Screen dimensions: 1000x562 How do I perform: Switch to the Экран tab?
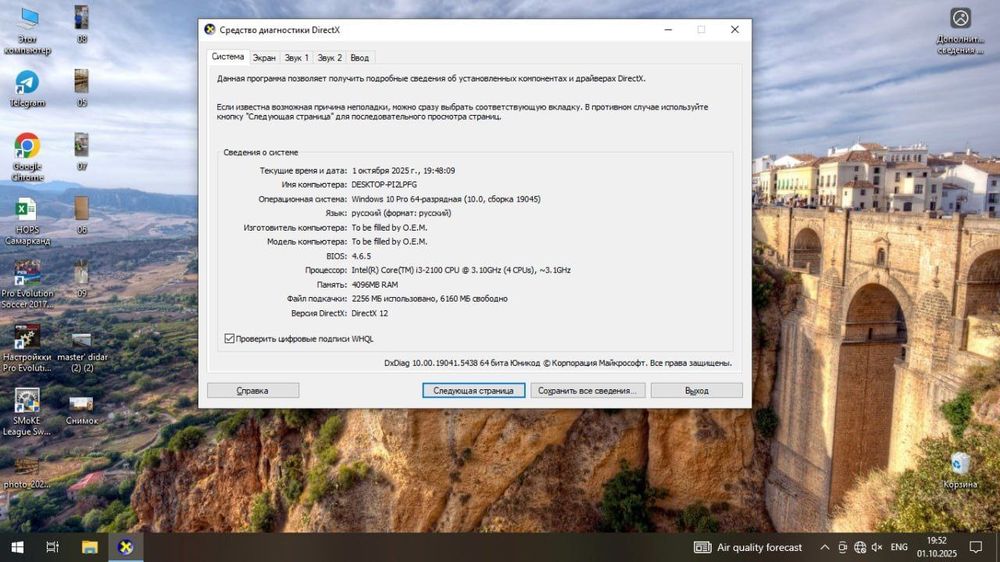click(264, 57)
